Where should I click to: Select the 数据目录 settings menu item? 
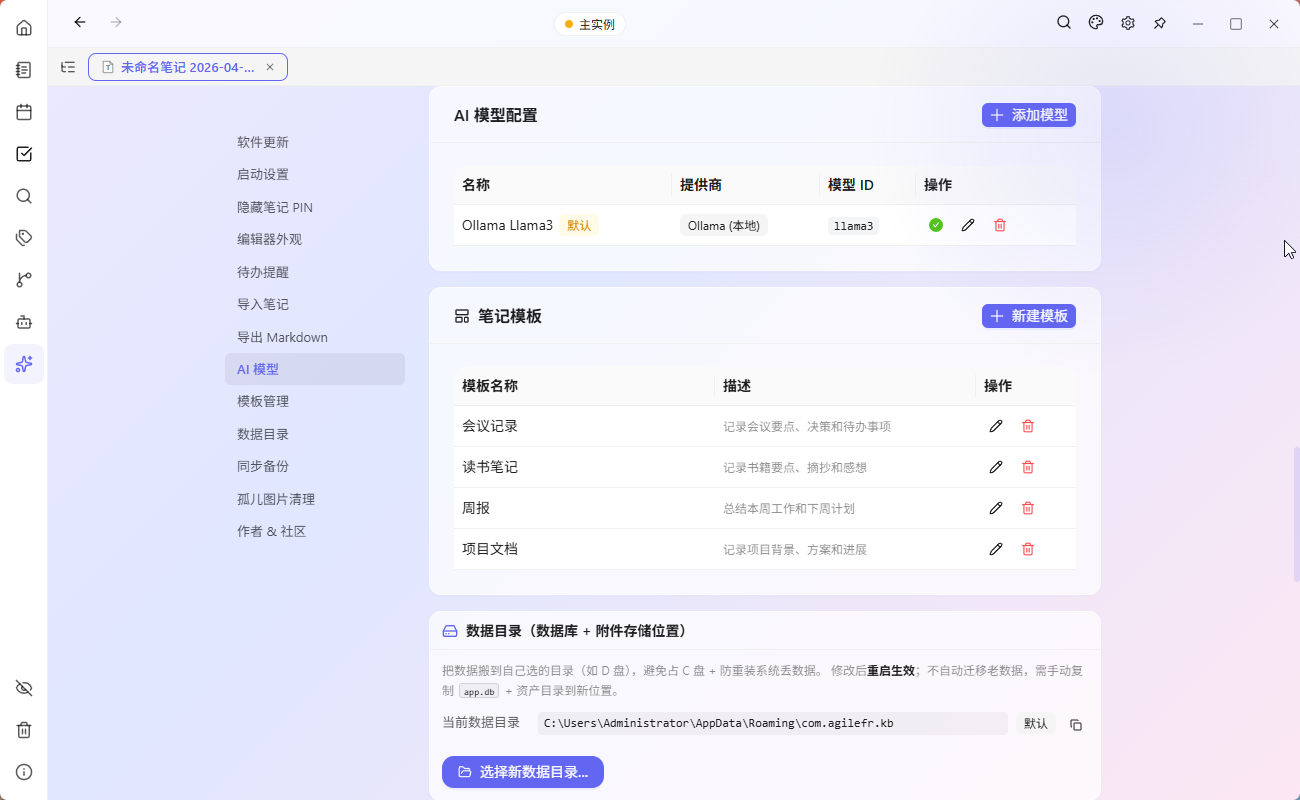point(263,433)
